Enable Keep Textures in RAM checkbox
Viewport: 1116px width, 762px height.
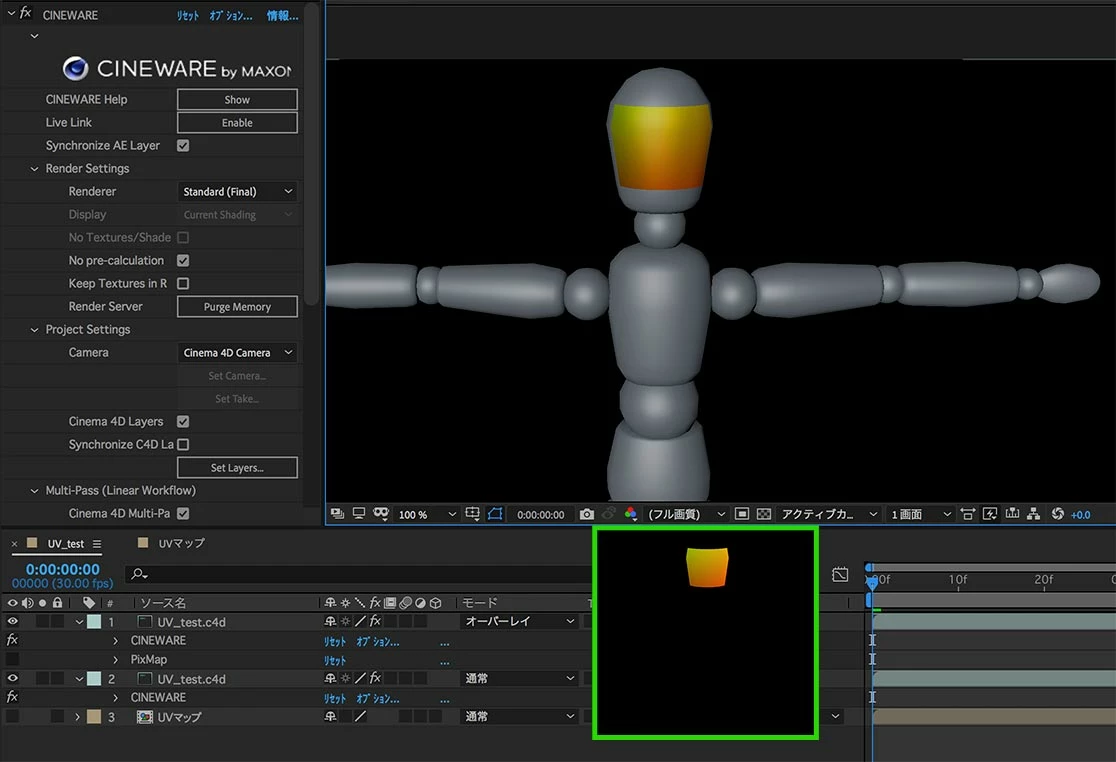183,283
